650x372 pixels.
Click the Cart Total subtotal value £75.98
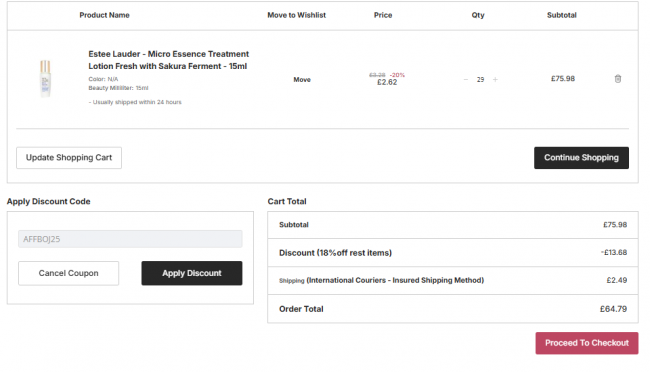pos(615,224)
